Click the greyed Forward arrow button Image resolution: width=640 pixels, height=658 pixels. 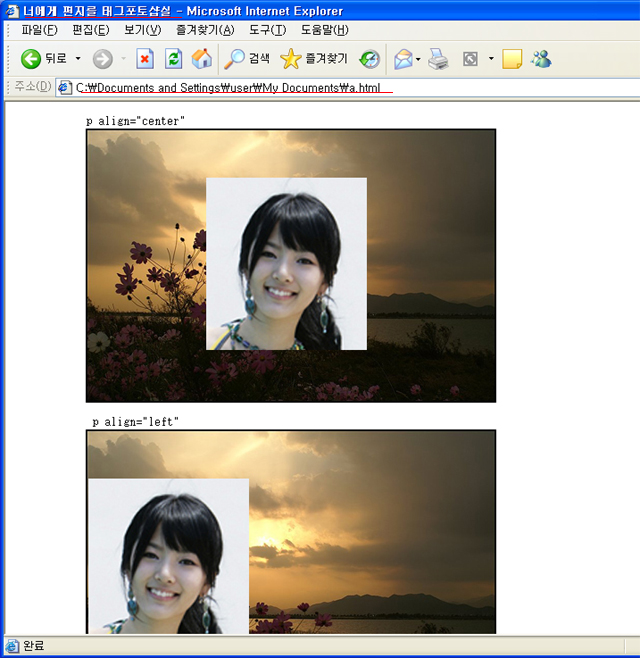coord(103,59)
